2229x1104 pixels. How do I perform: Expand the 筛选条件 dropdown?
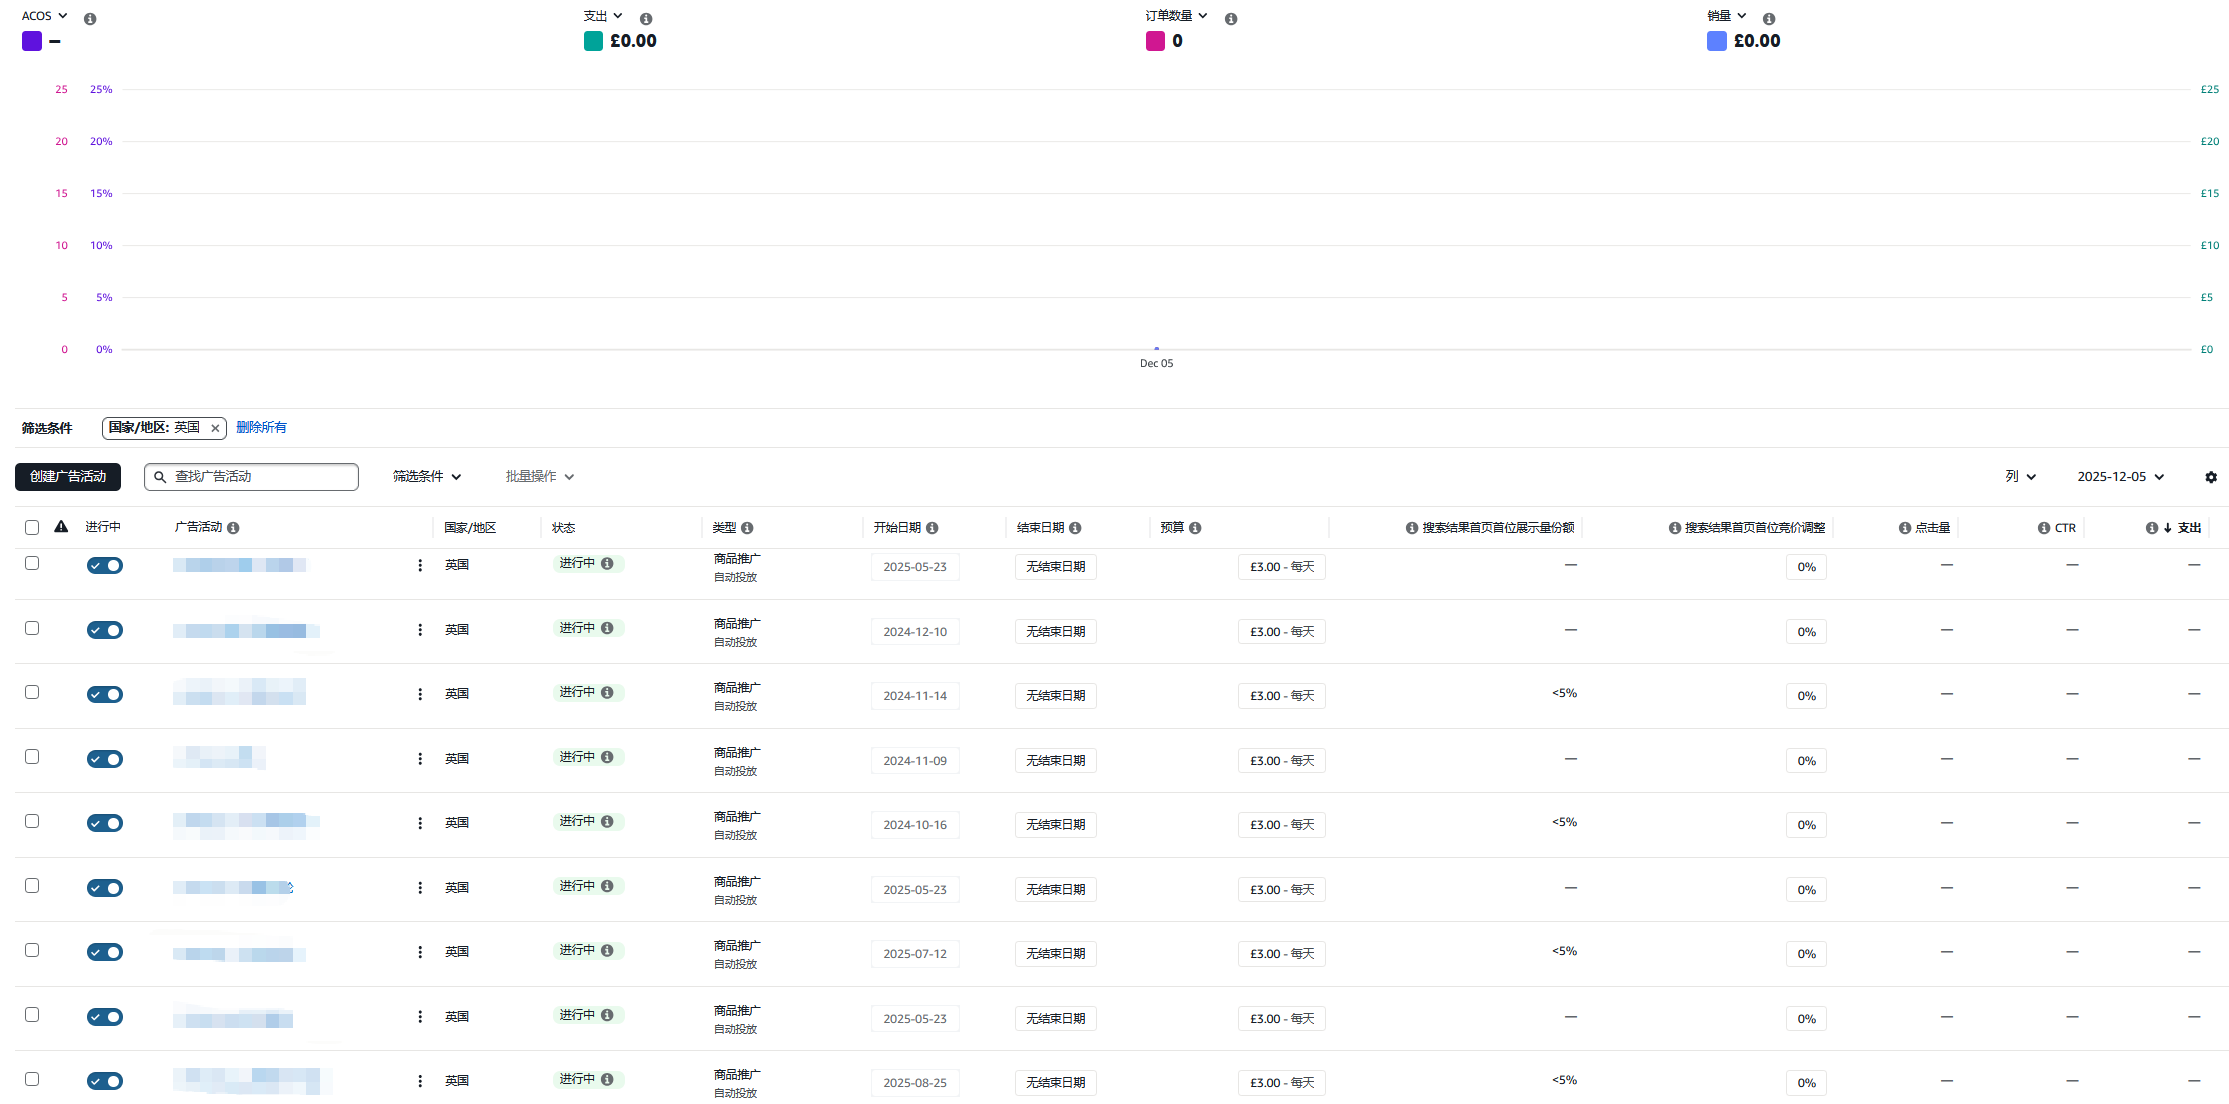427,477
